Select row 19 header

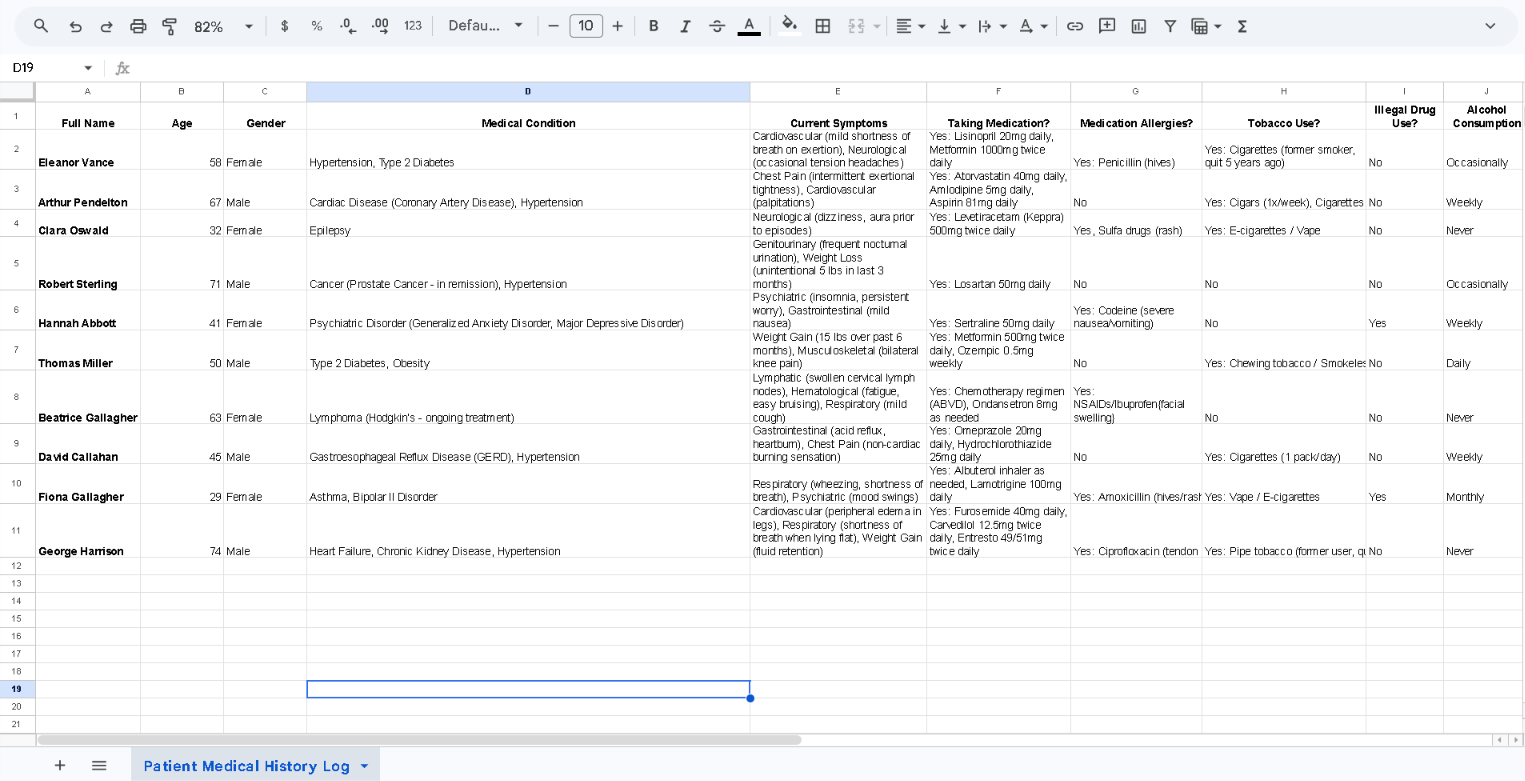(17, 689)
